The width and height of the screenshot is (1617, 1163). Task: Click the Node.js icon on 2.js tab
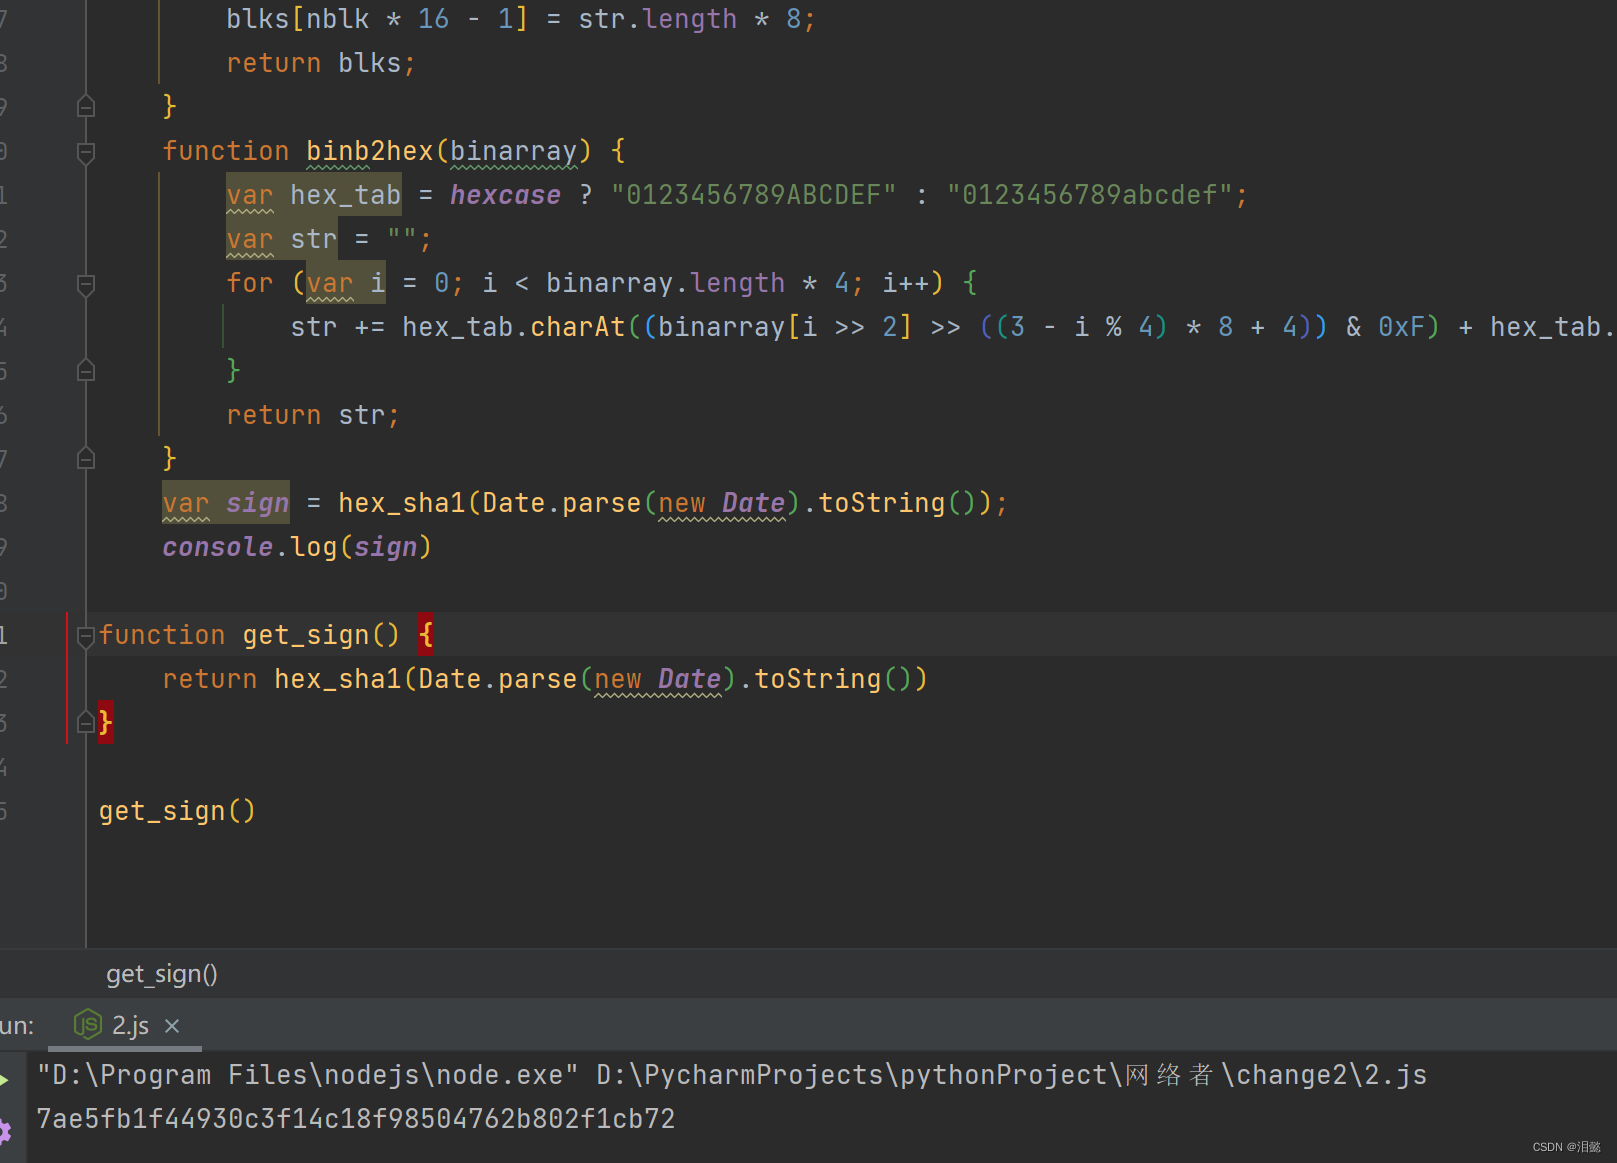pyautogui.click(x=88, y=1024)
